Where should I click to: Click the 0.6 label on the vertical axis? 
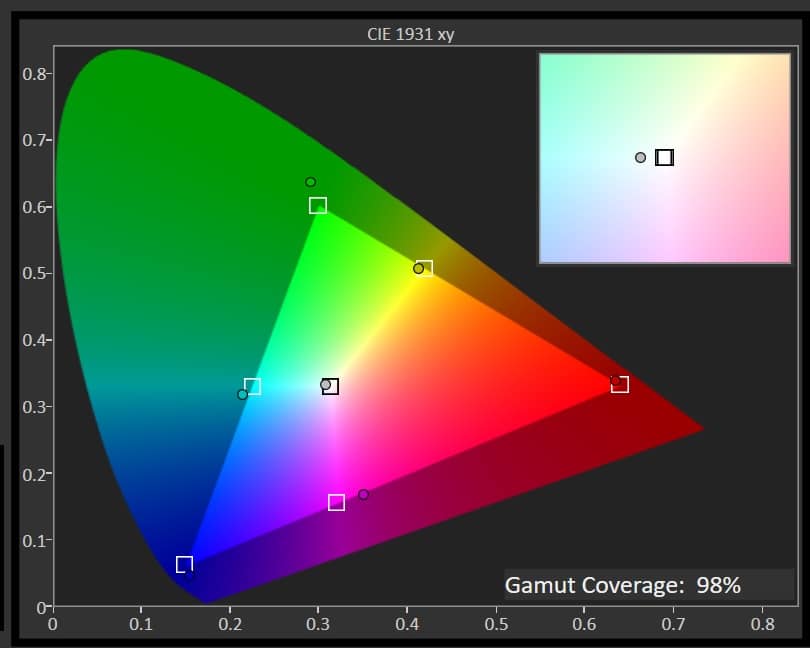click(x=34, y=207)
